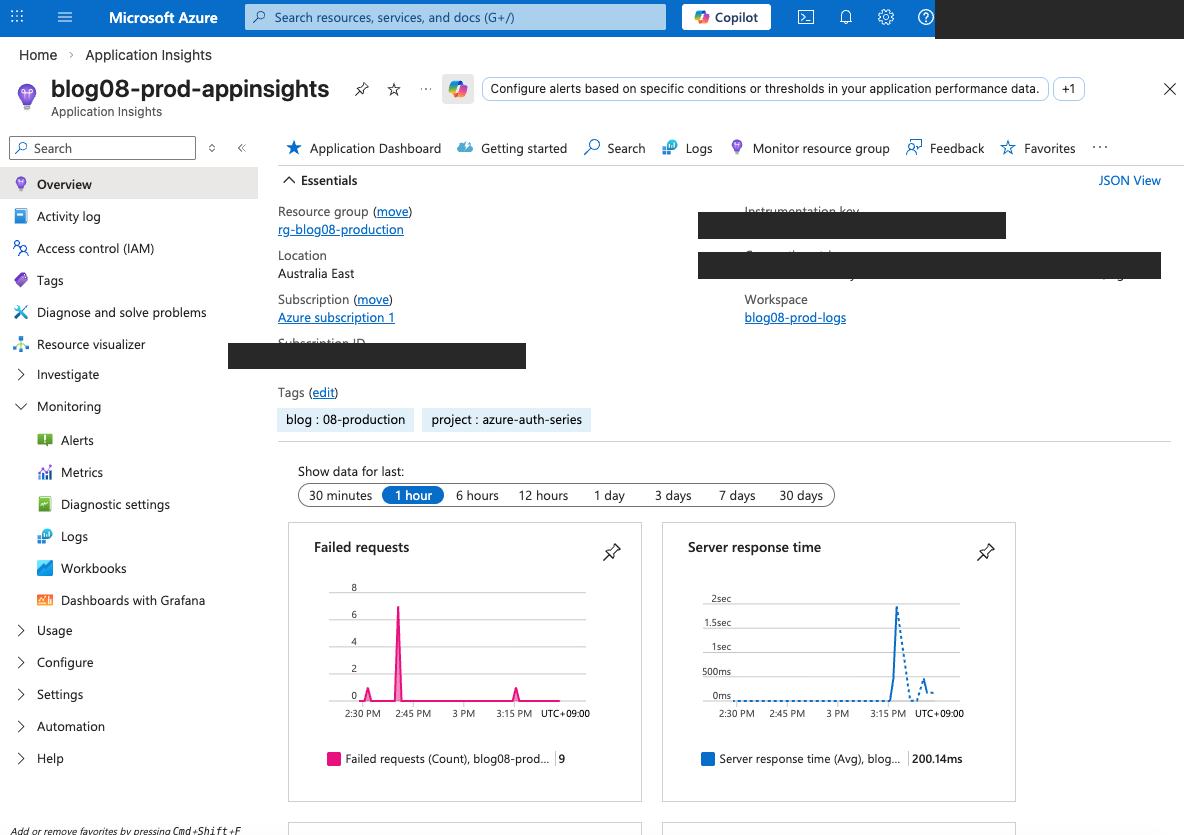
Task: Open Logs from the command toolbar
Action: (x=687, y=148)
